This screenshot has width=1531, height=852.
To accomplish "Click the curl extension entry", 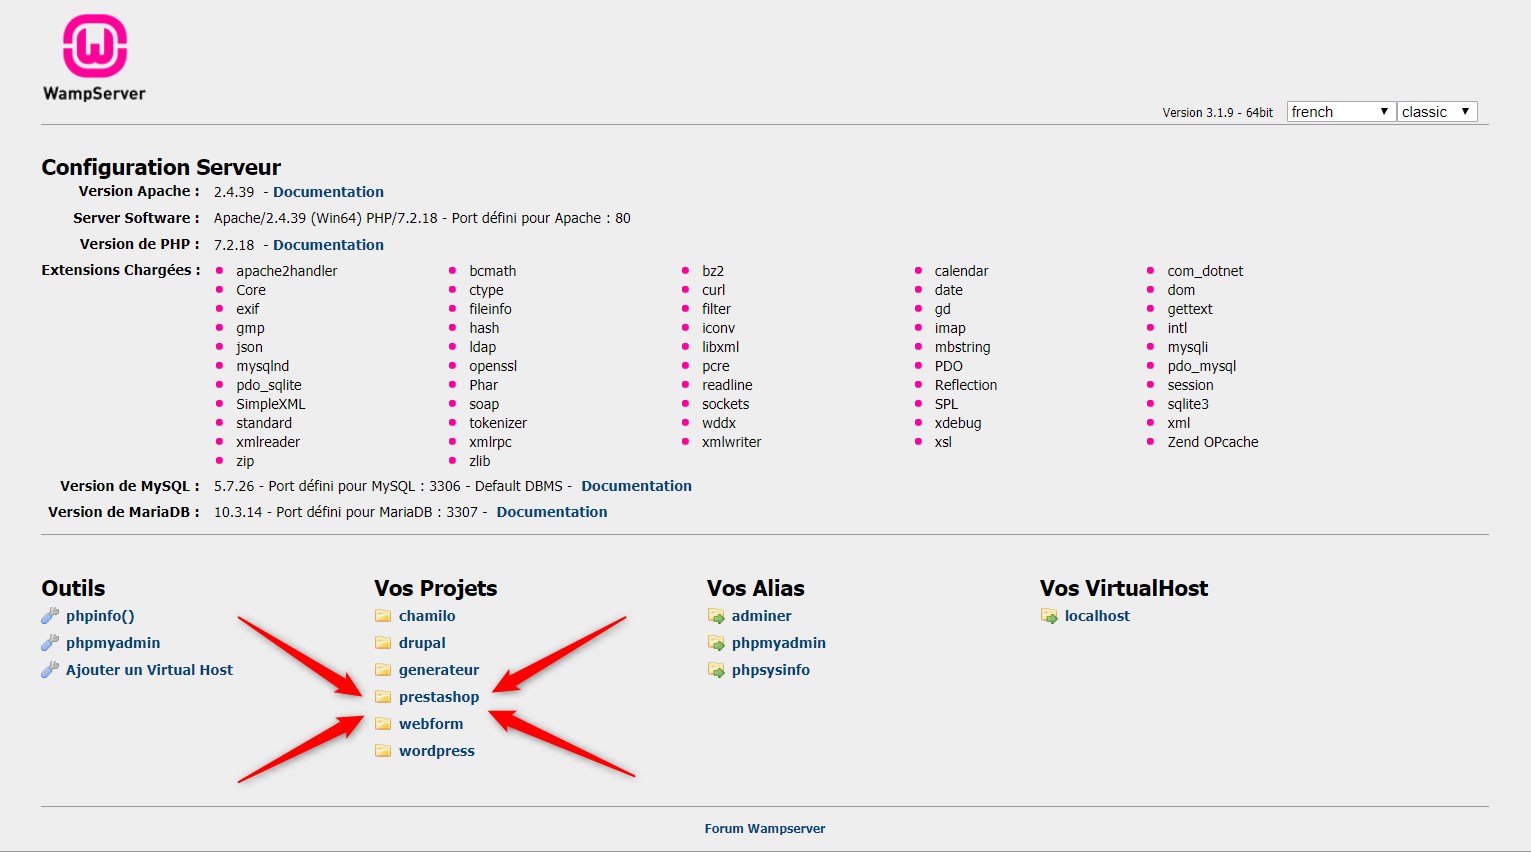I will [x=714, y=290].
